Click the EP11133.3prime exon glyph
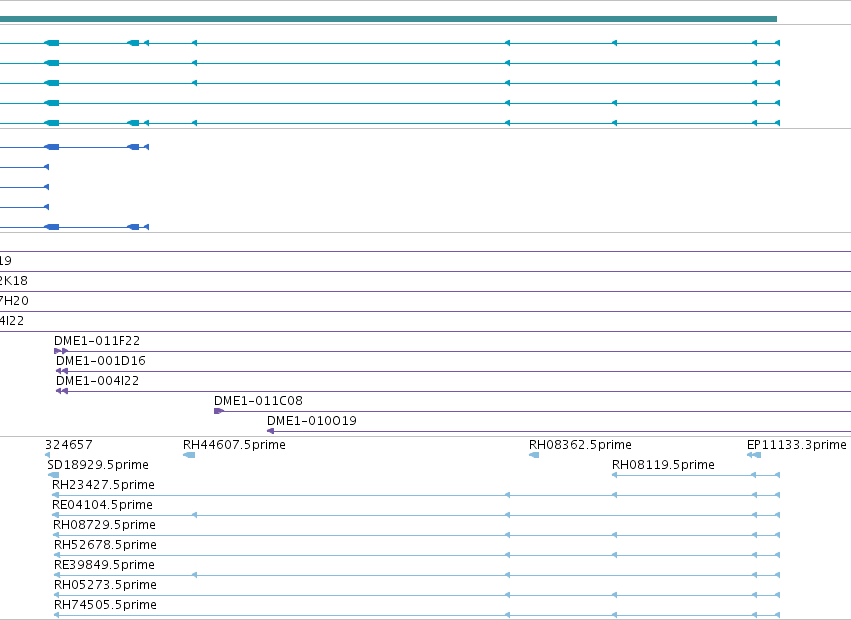 pyautogui.click(x=754, y=455)
